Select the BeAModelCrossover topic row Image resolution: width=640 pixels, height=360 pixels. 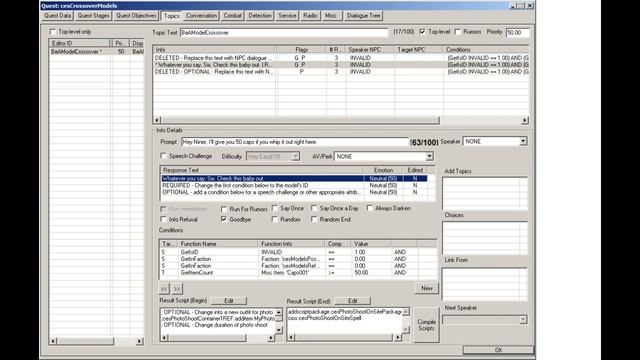[96, 52]
